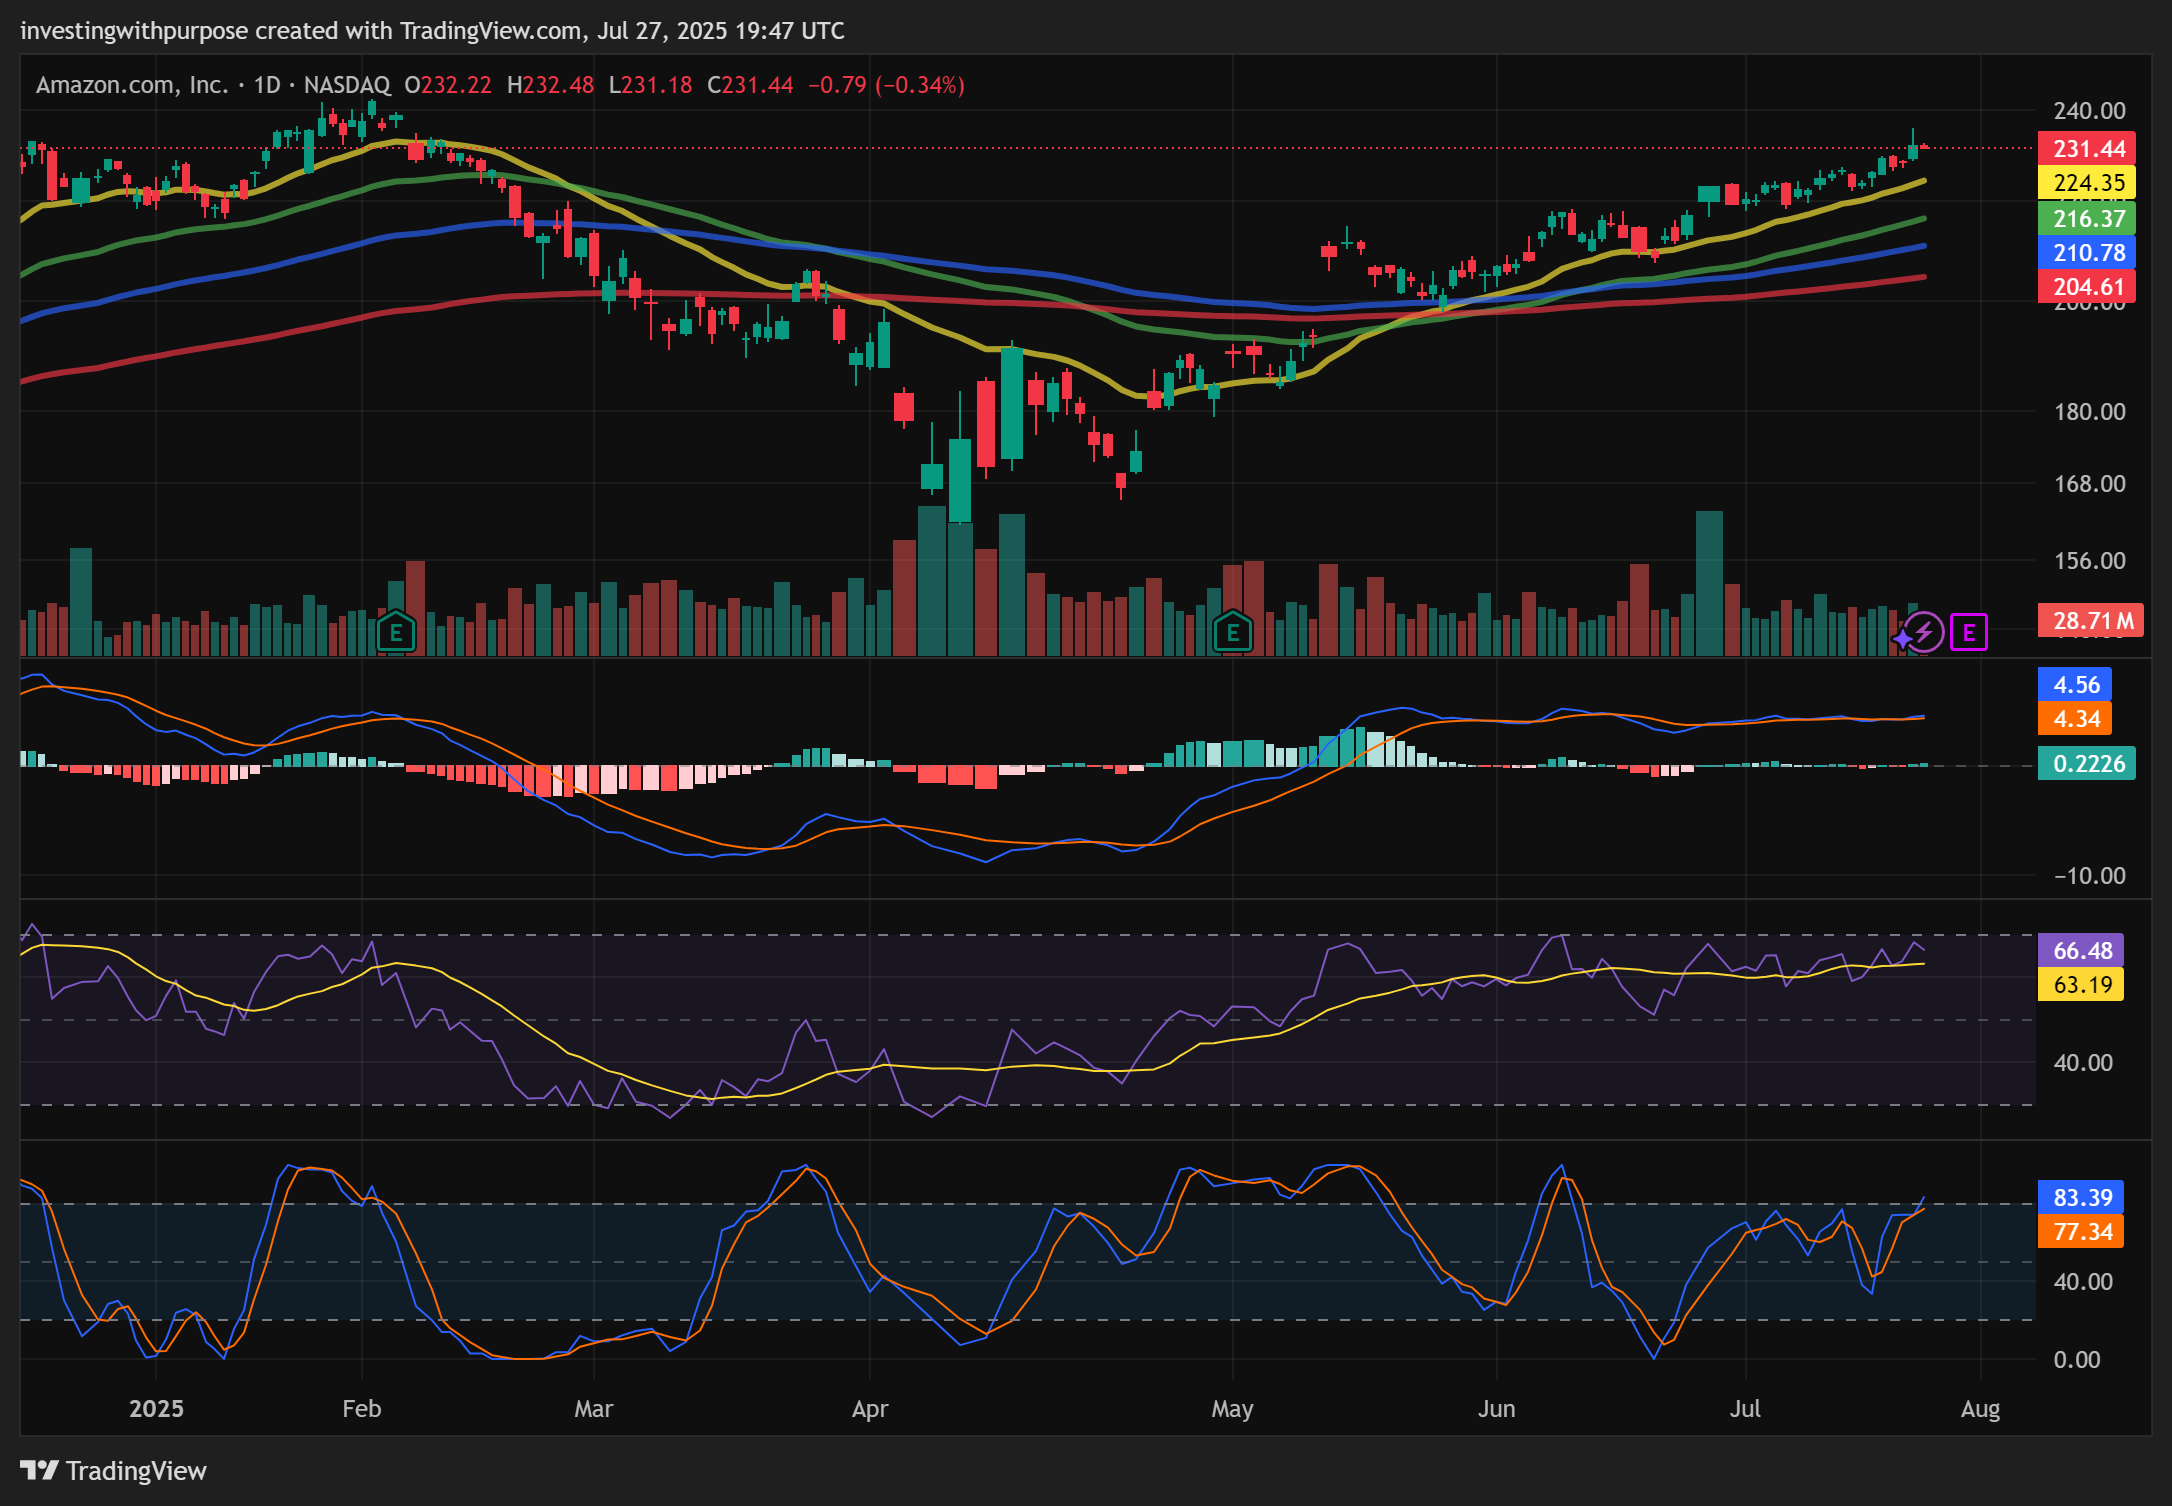Click the yellow 224.35 moving average label
The width and height of the screenshot is (2172, 1506).
2087,183
